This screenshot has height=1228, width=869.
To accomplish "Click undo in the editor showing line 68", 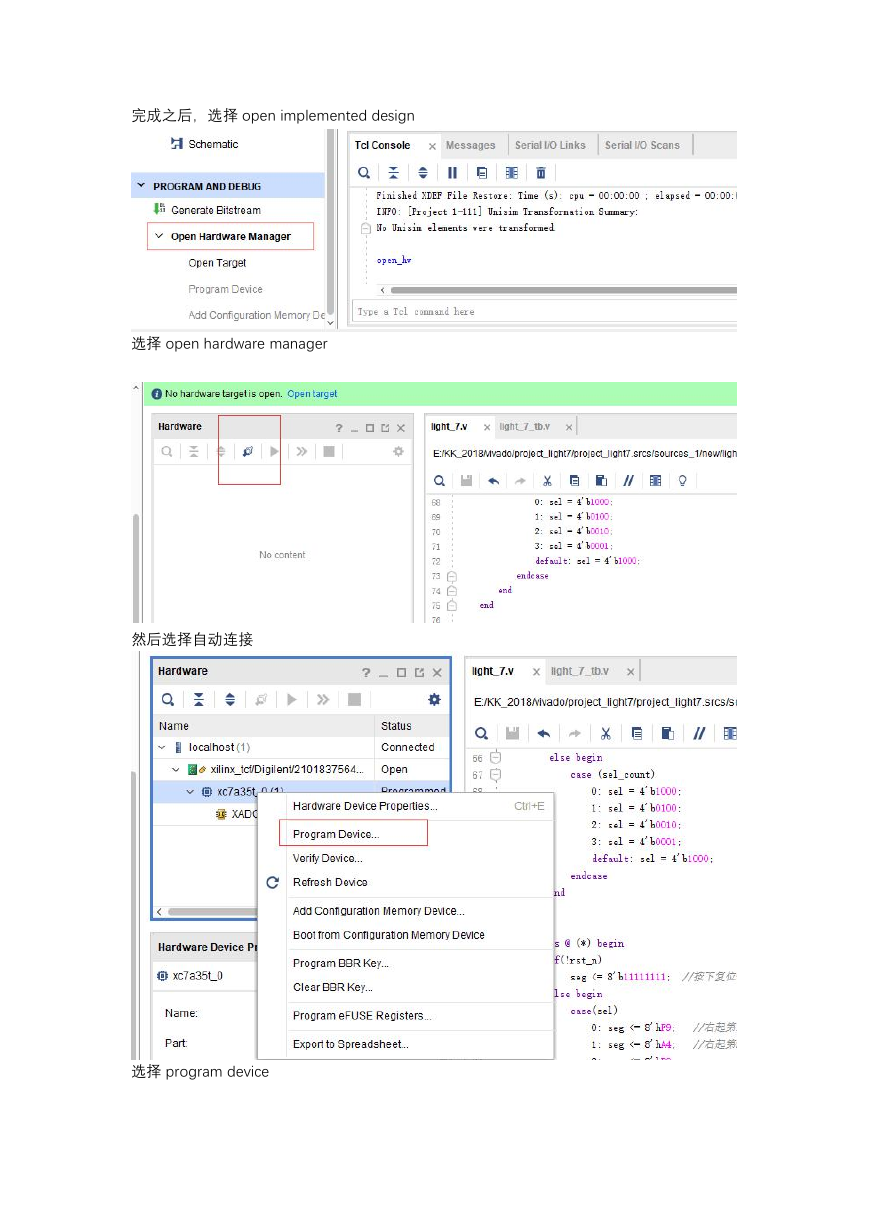I will click(x=494, y=480).
